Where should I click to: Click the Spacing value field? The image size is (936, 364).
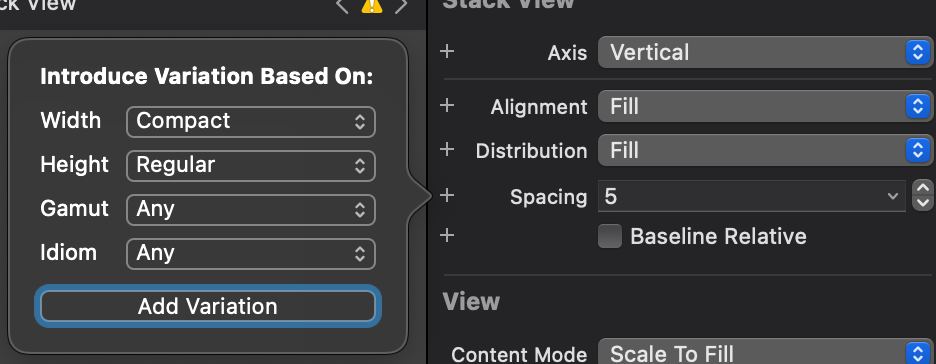752,196
